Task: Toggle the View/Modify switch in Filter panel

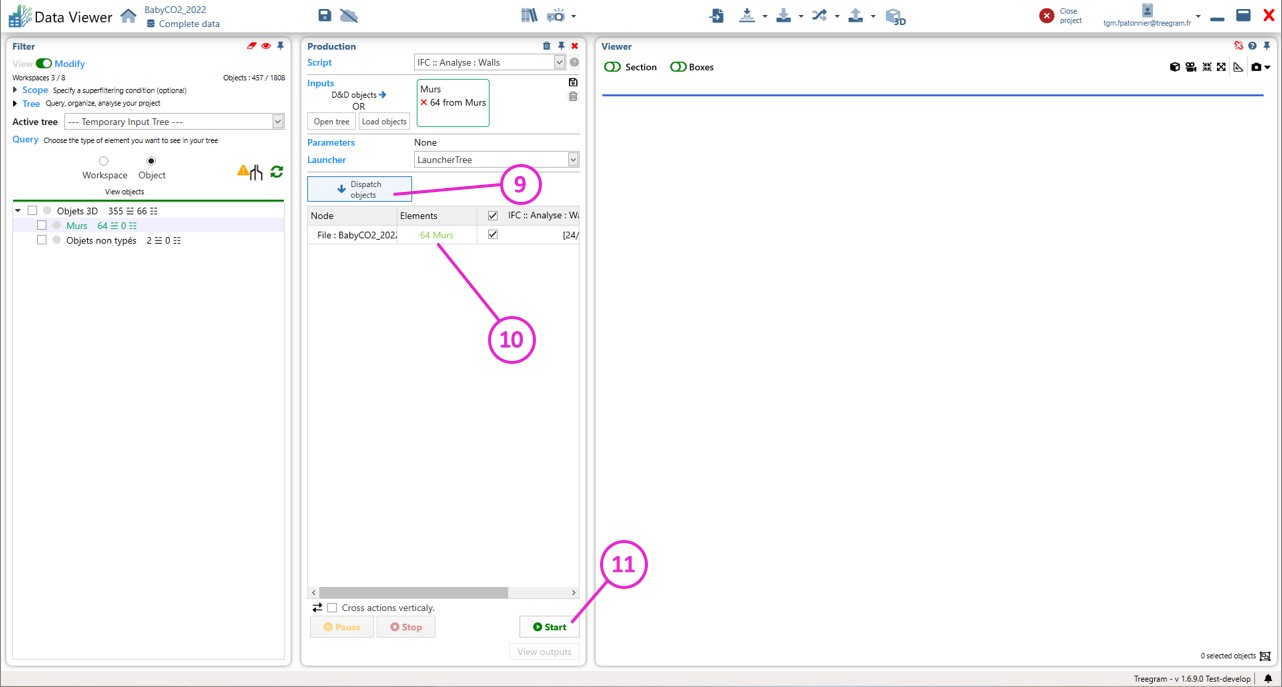Action: click(43, 63)
